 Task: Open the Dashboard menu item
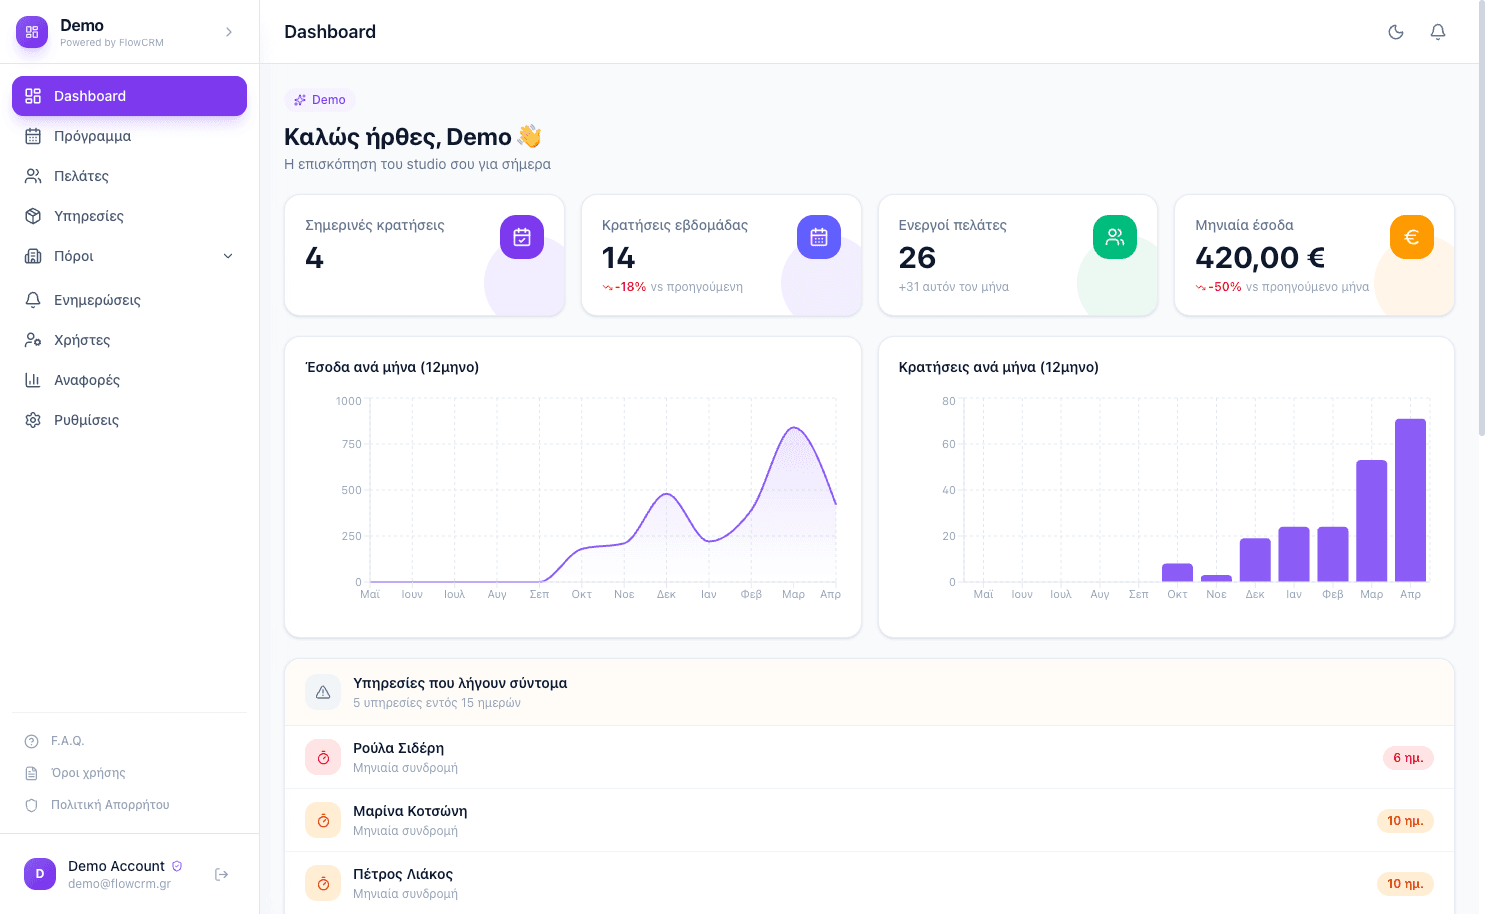pos(129,96)
